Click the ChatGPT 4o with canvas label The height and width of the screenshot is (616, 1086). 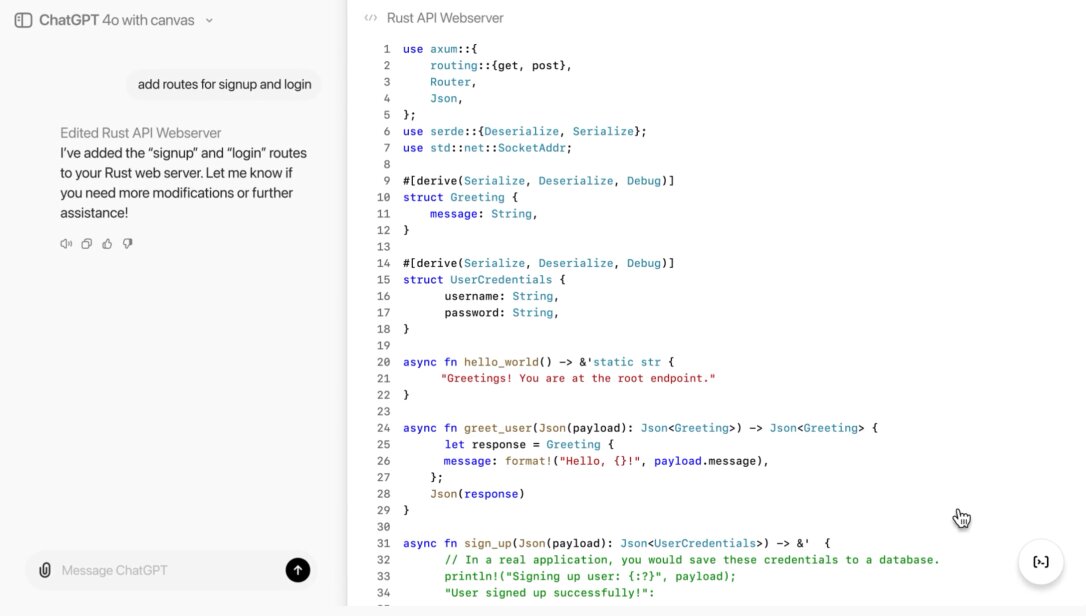coord(116,20)
